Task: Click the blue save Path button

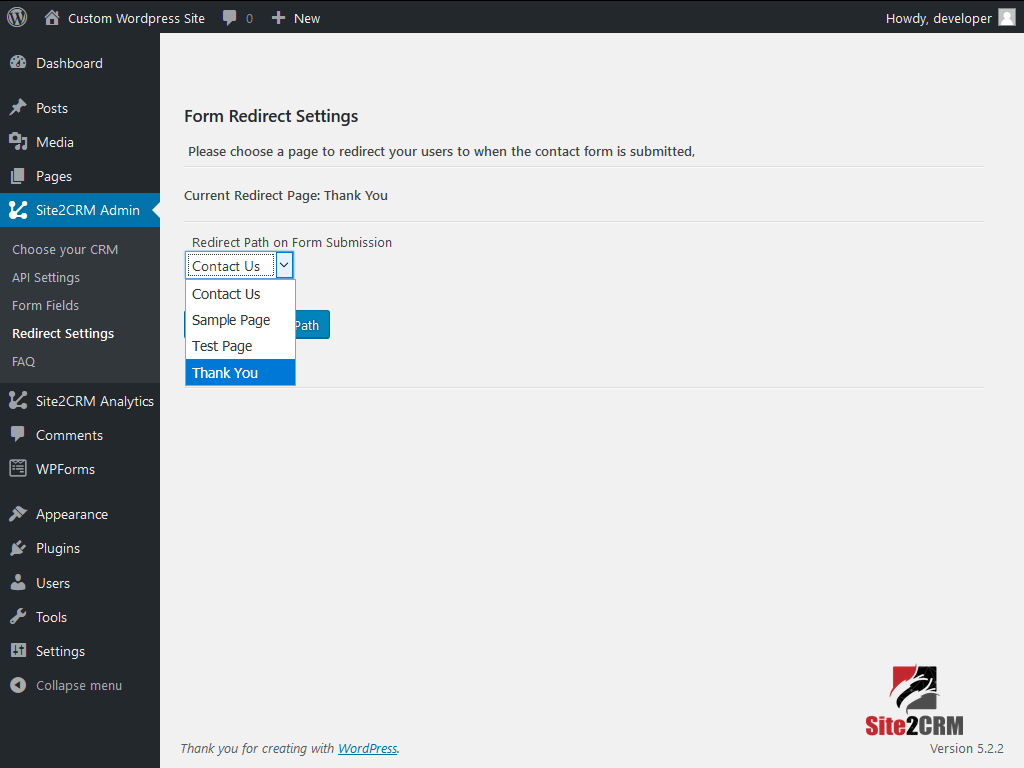Action: (312, 325)
